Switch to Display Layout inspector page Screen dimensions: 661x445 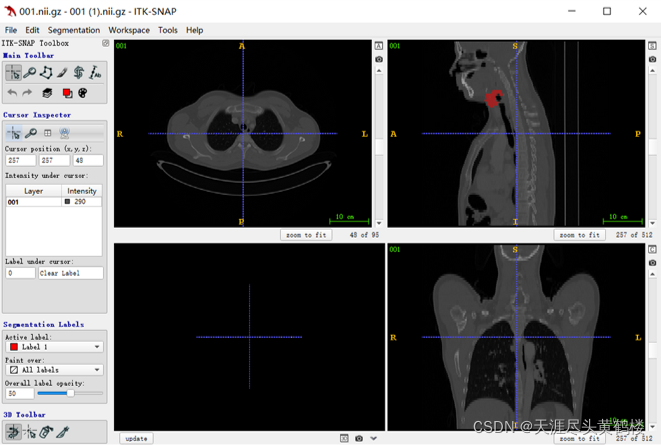48,133
